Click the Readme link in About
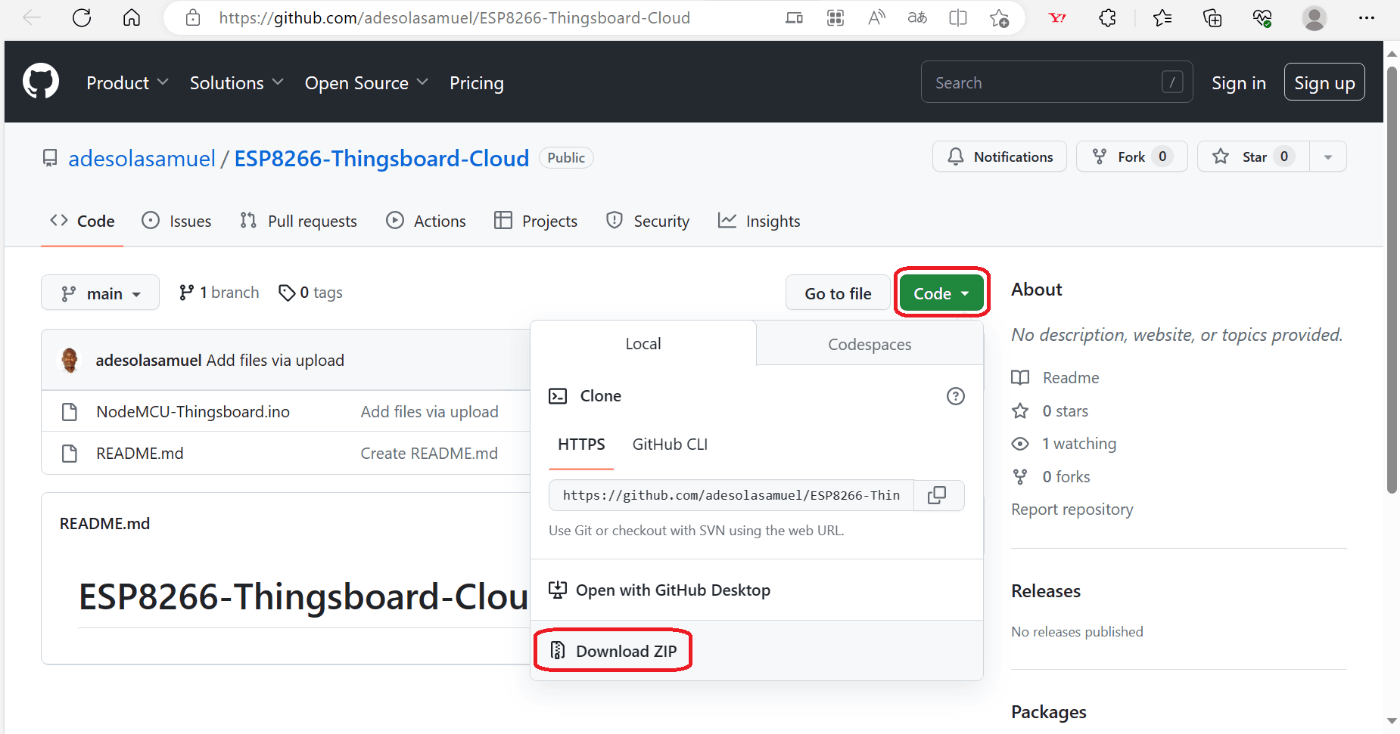Viewport: 1400px width, 734px height. 1055,377
